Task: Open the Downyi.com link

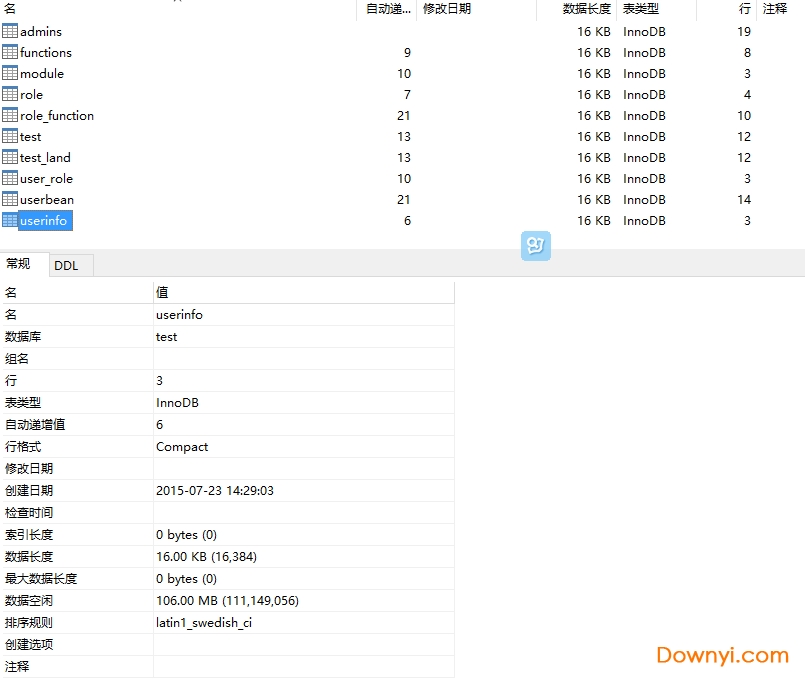Action: click(722, 655)
